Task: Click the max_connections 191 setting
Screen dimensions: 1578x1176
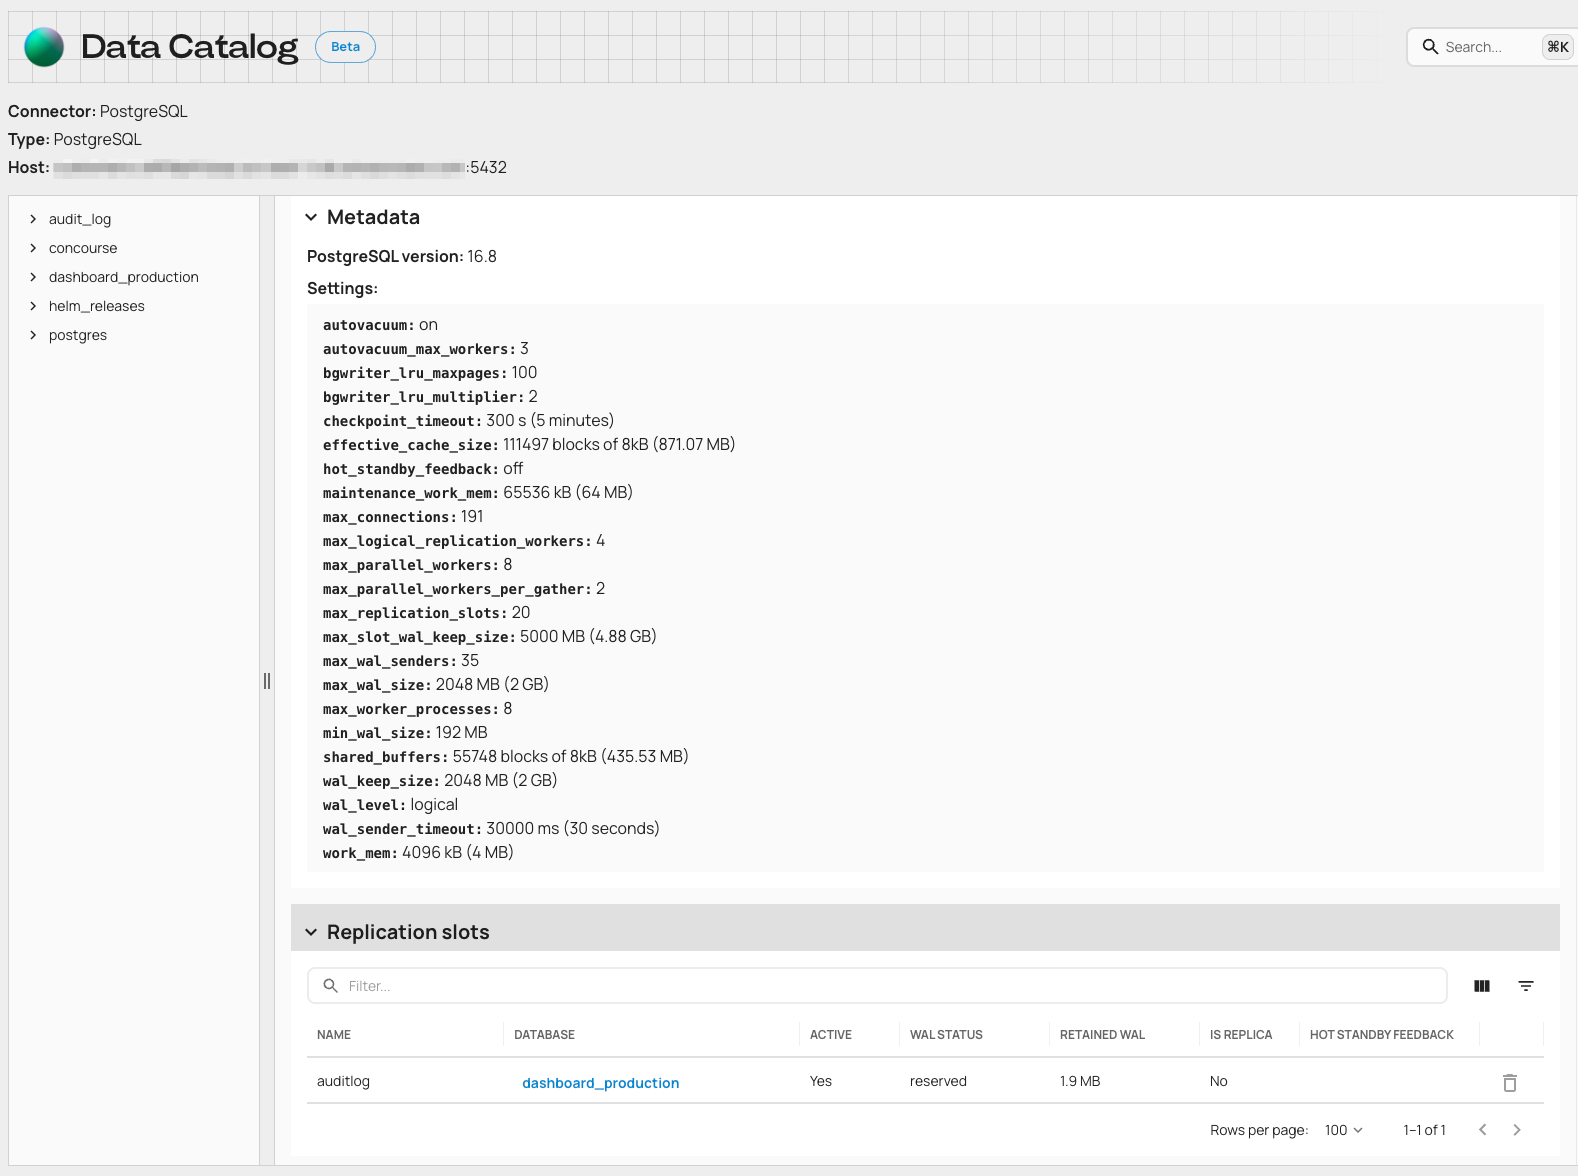Action: [x=403, y=517]
